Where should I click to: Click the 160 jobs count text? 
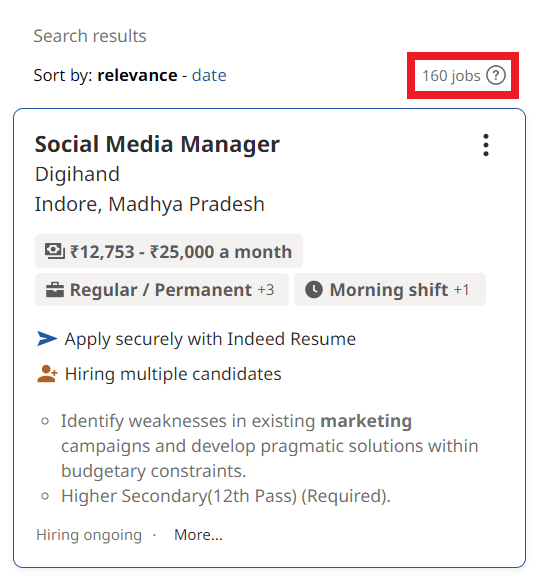pyautogui.click(x=451, y=76)
